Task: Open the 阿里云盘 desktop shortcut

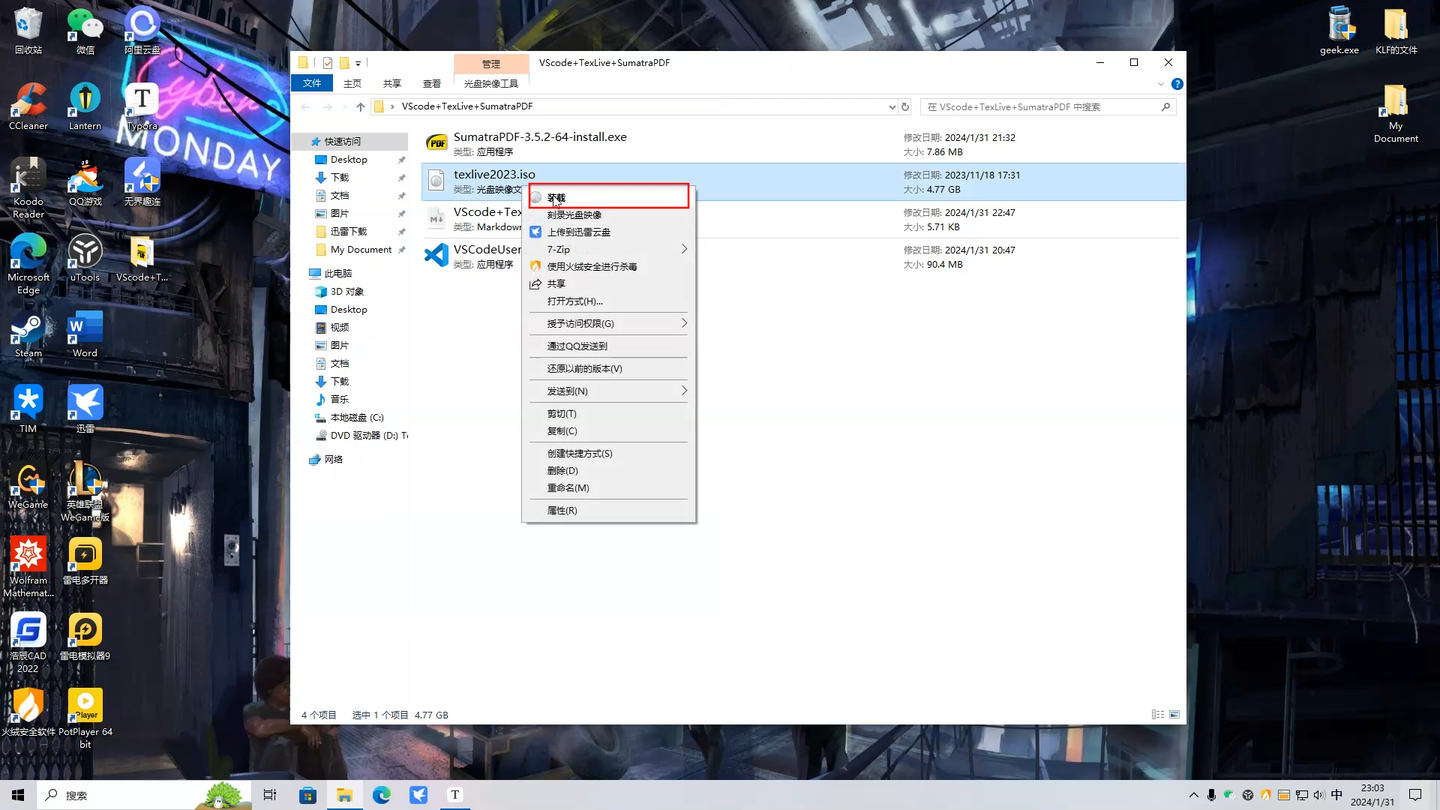Action: (142, 30)
